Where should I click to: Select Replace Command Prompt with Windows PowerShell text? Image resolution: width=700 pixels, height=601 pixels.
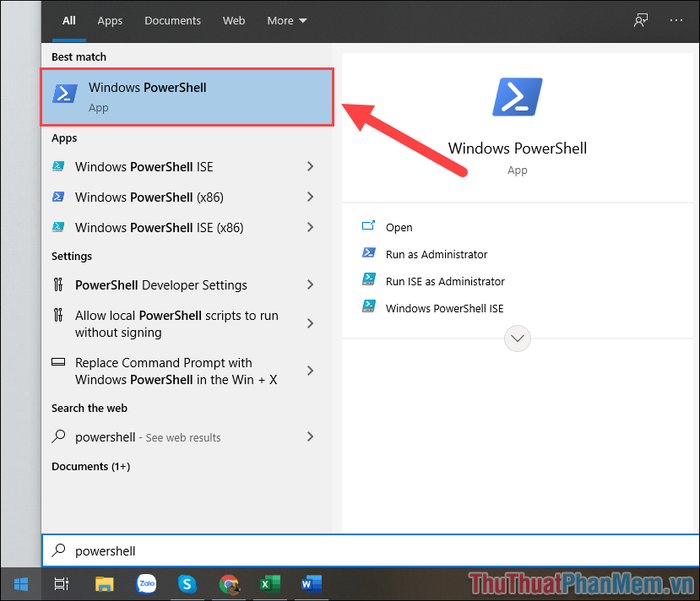coord(176,371)
